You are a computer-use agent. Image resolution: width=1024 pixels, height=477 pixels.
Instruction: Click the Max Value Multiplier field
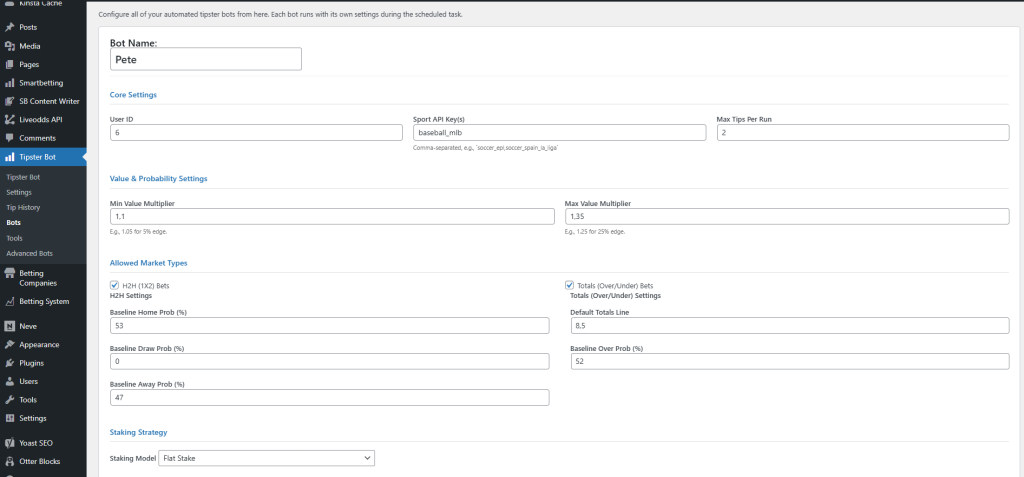(x=787, y=217)
